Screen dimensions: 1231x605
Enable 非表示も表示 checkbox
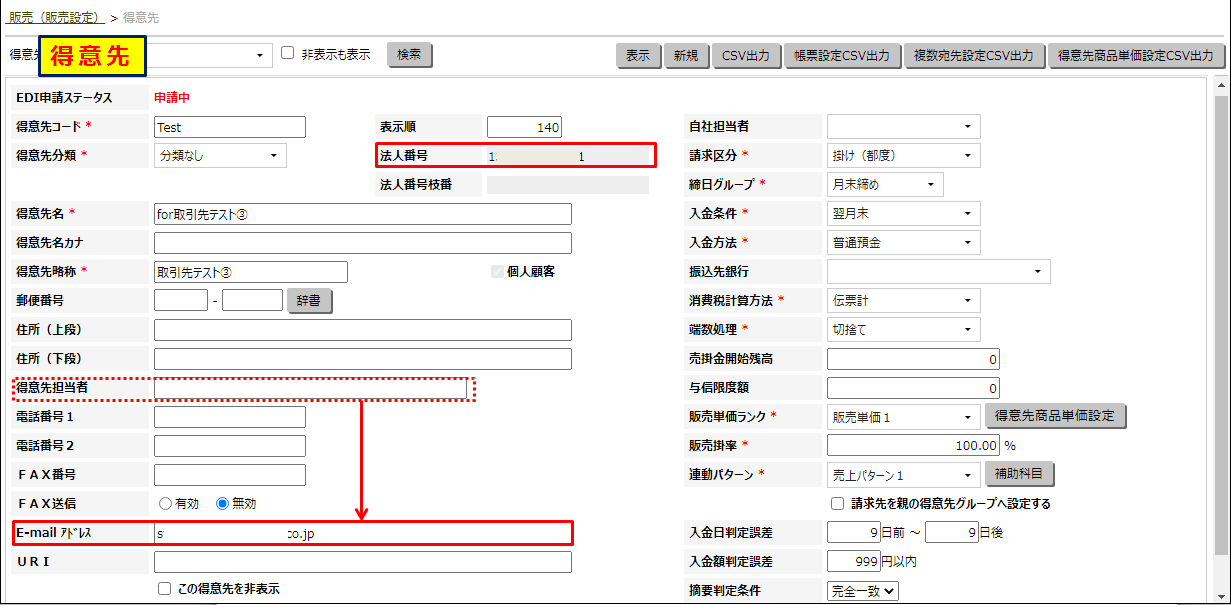click(x=288, y=54)
